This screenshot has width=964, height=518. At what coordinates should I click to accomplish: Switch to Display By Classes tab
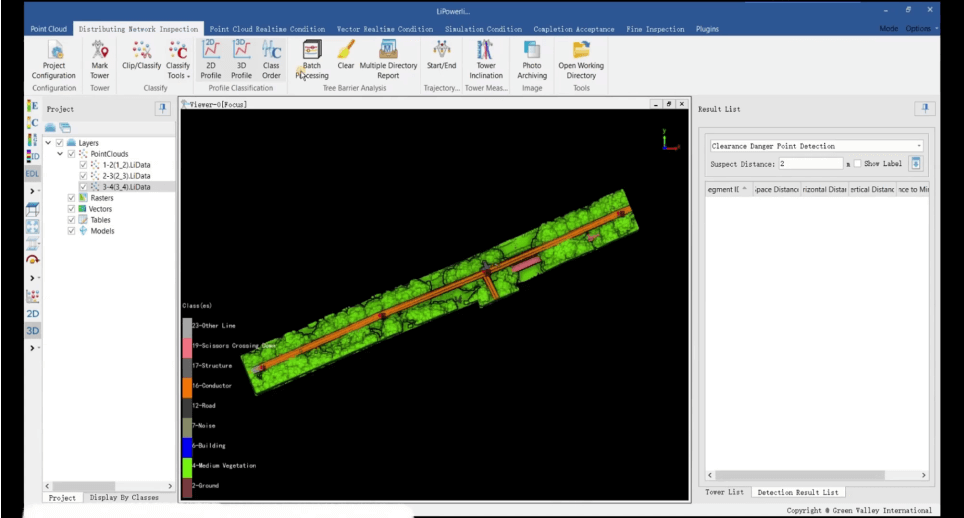(x=124, y=497)
